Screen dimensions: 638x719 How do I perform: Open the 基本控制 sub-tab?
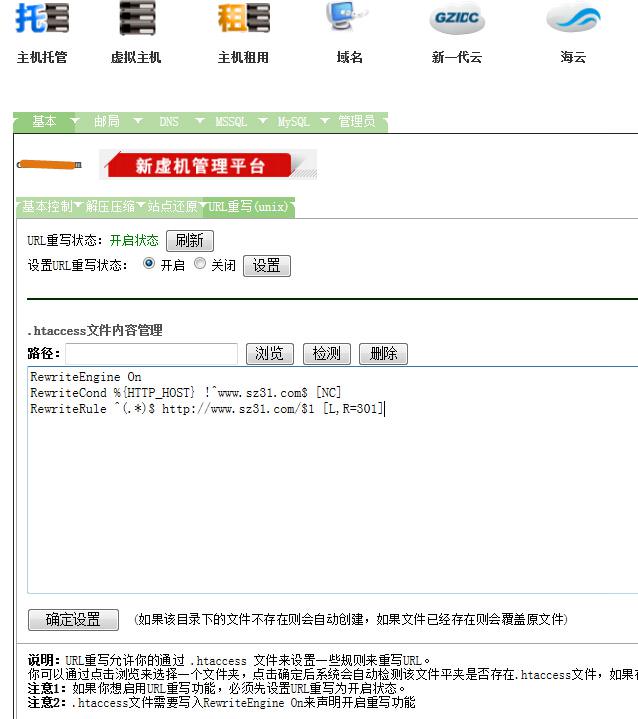(48, 207)
